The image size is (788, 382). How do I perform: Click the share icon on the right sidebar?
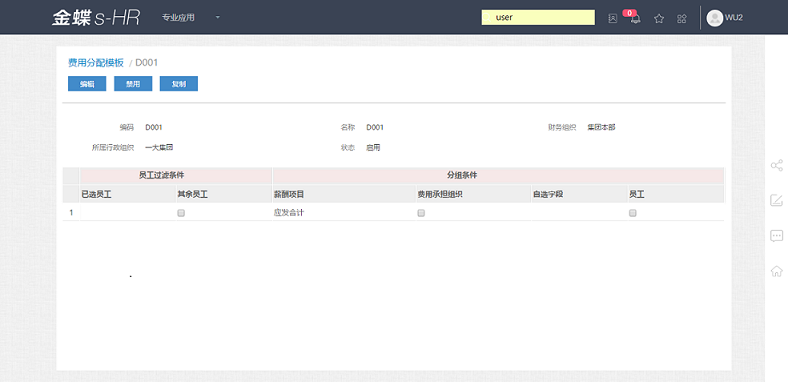(x=776, y=165)
